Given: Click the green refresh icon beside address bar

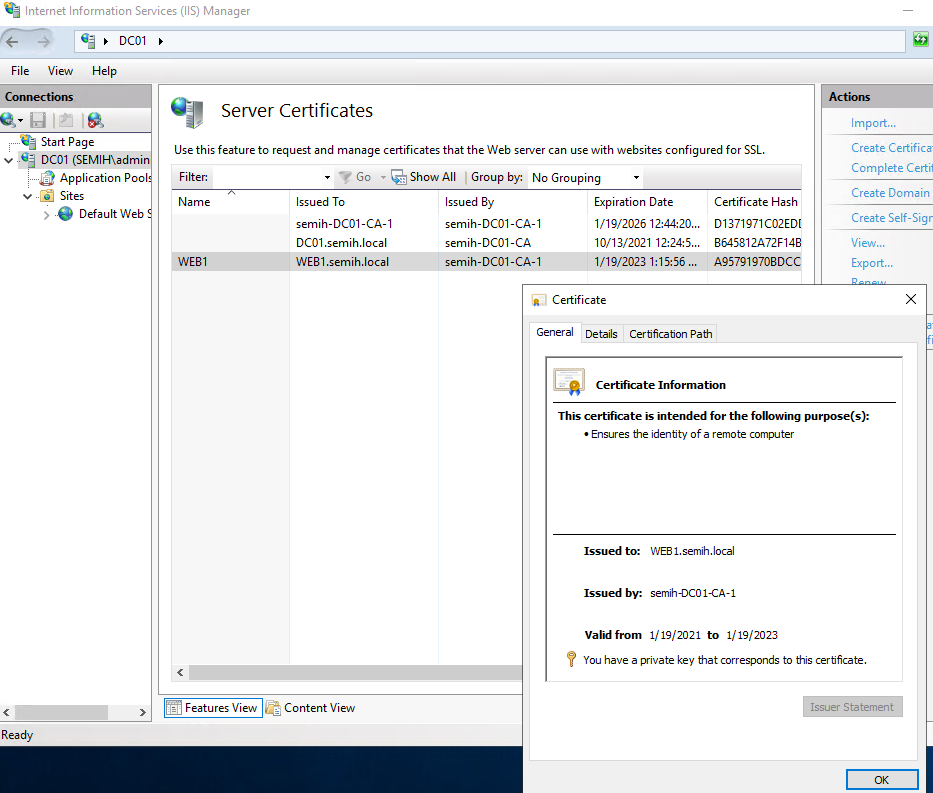Looking at the screenshot, I should 920,40.
